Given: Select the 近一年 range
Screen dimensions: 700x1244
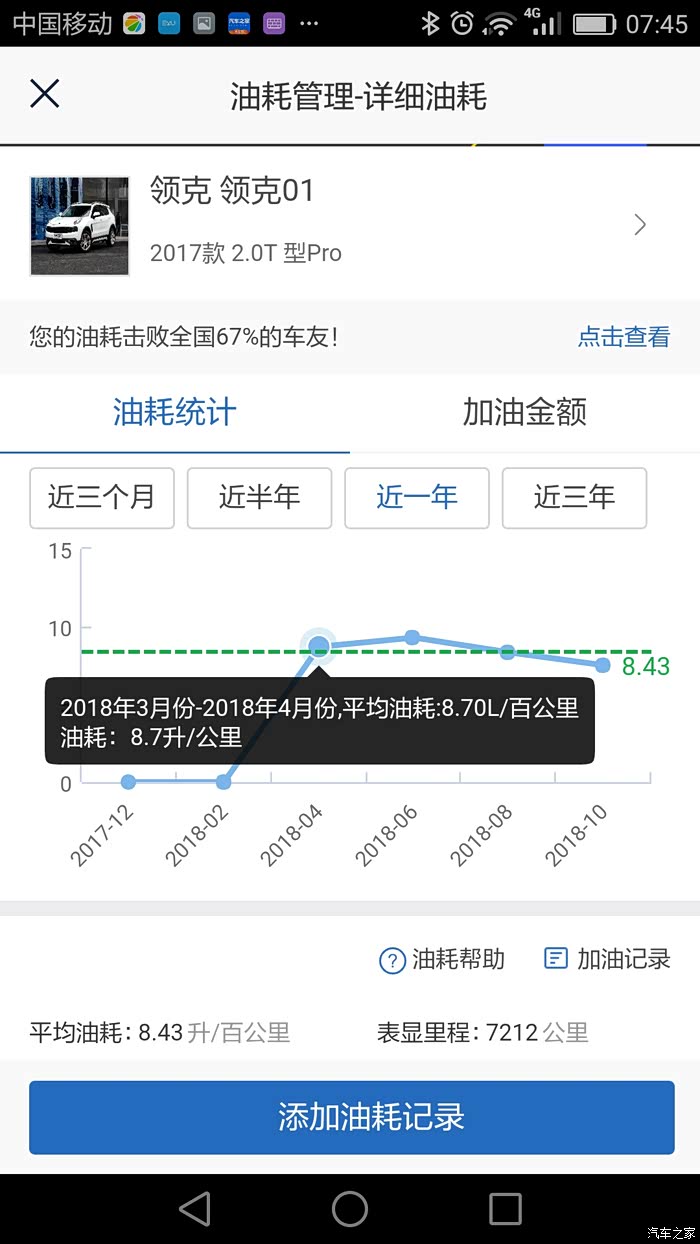Looking at the screenshot, I should (417, 498).
